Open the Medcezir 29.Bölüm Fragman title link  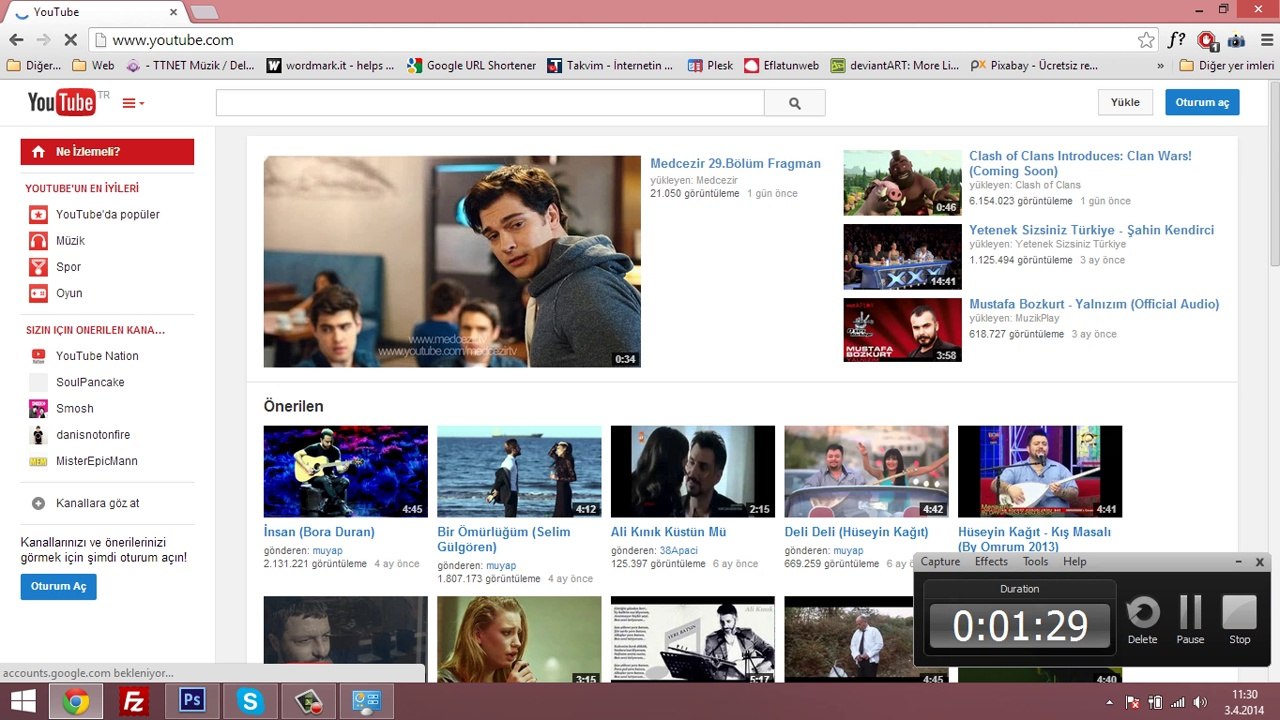(735, 164)
